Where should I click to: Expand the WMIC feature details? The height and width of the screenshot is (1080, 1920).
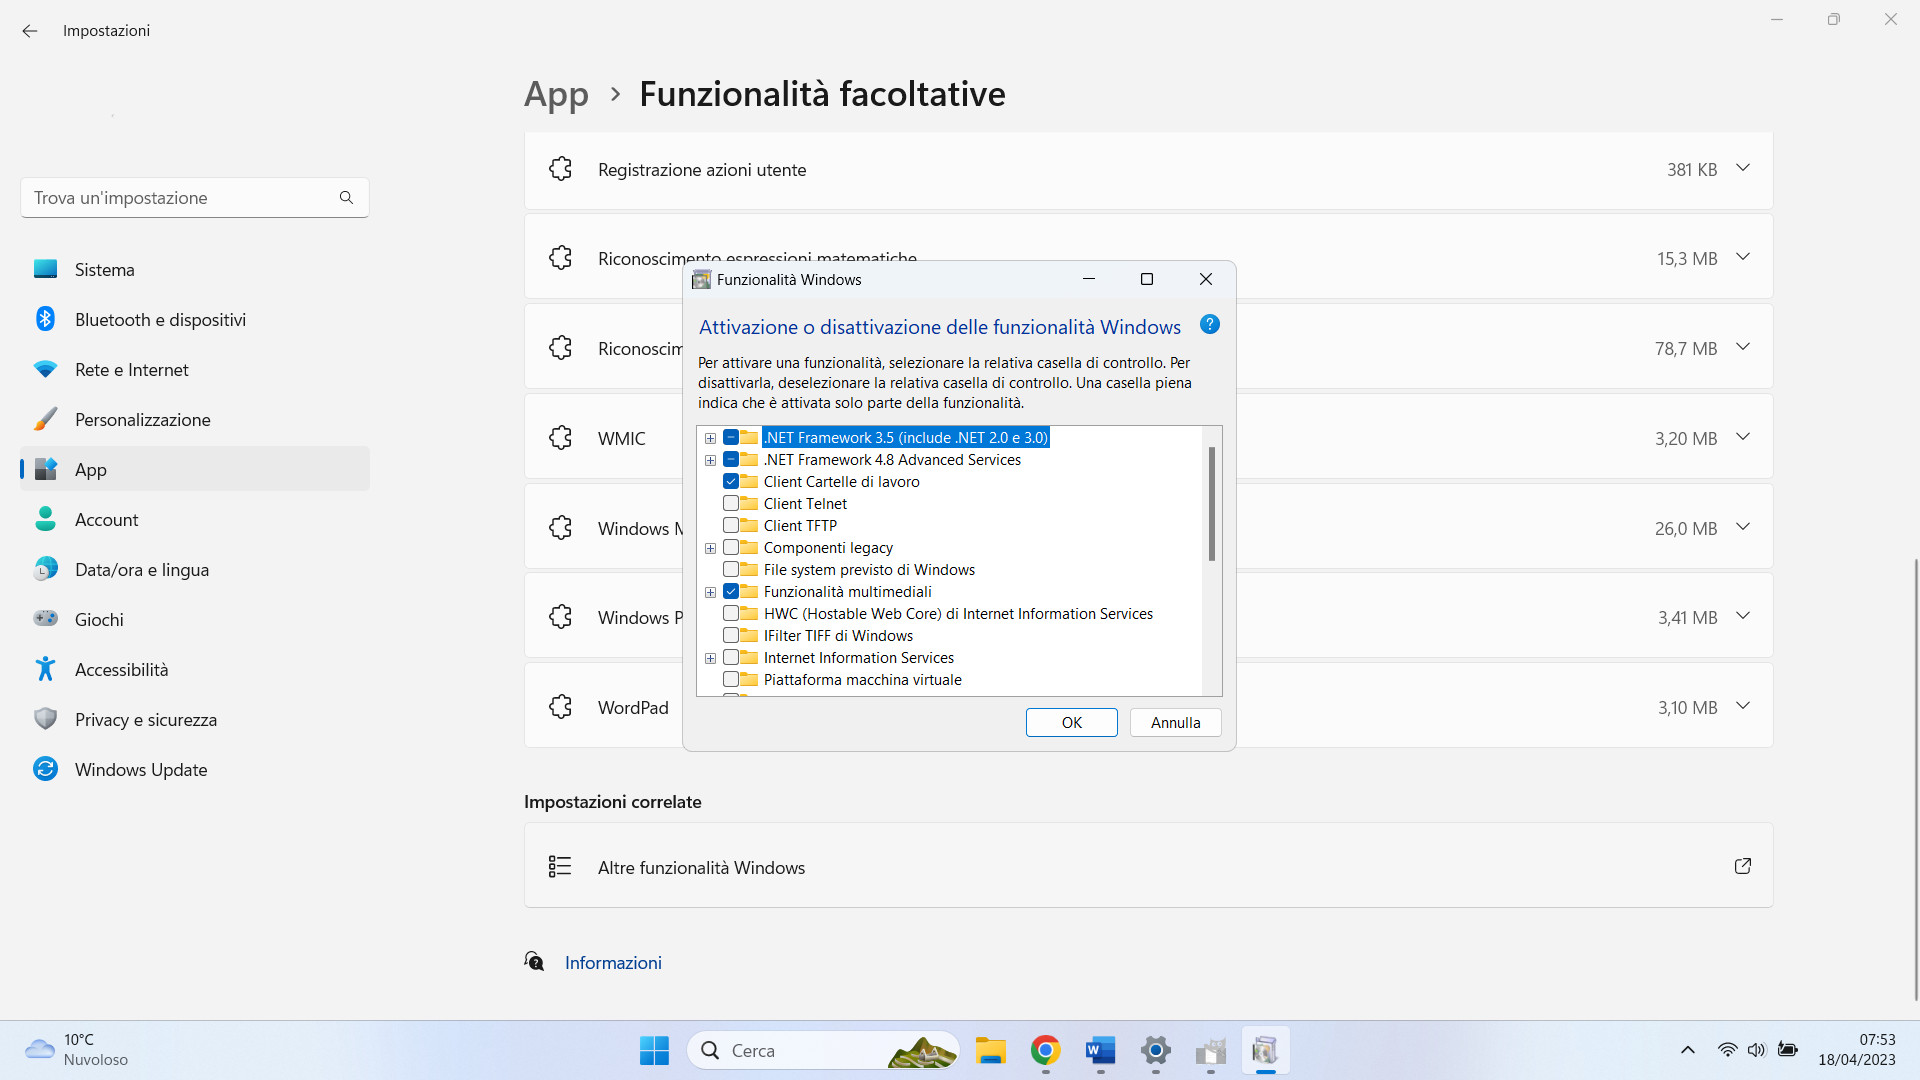[x=1743, y=437]
